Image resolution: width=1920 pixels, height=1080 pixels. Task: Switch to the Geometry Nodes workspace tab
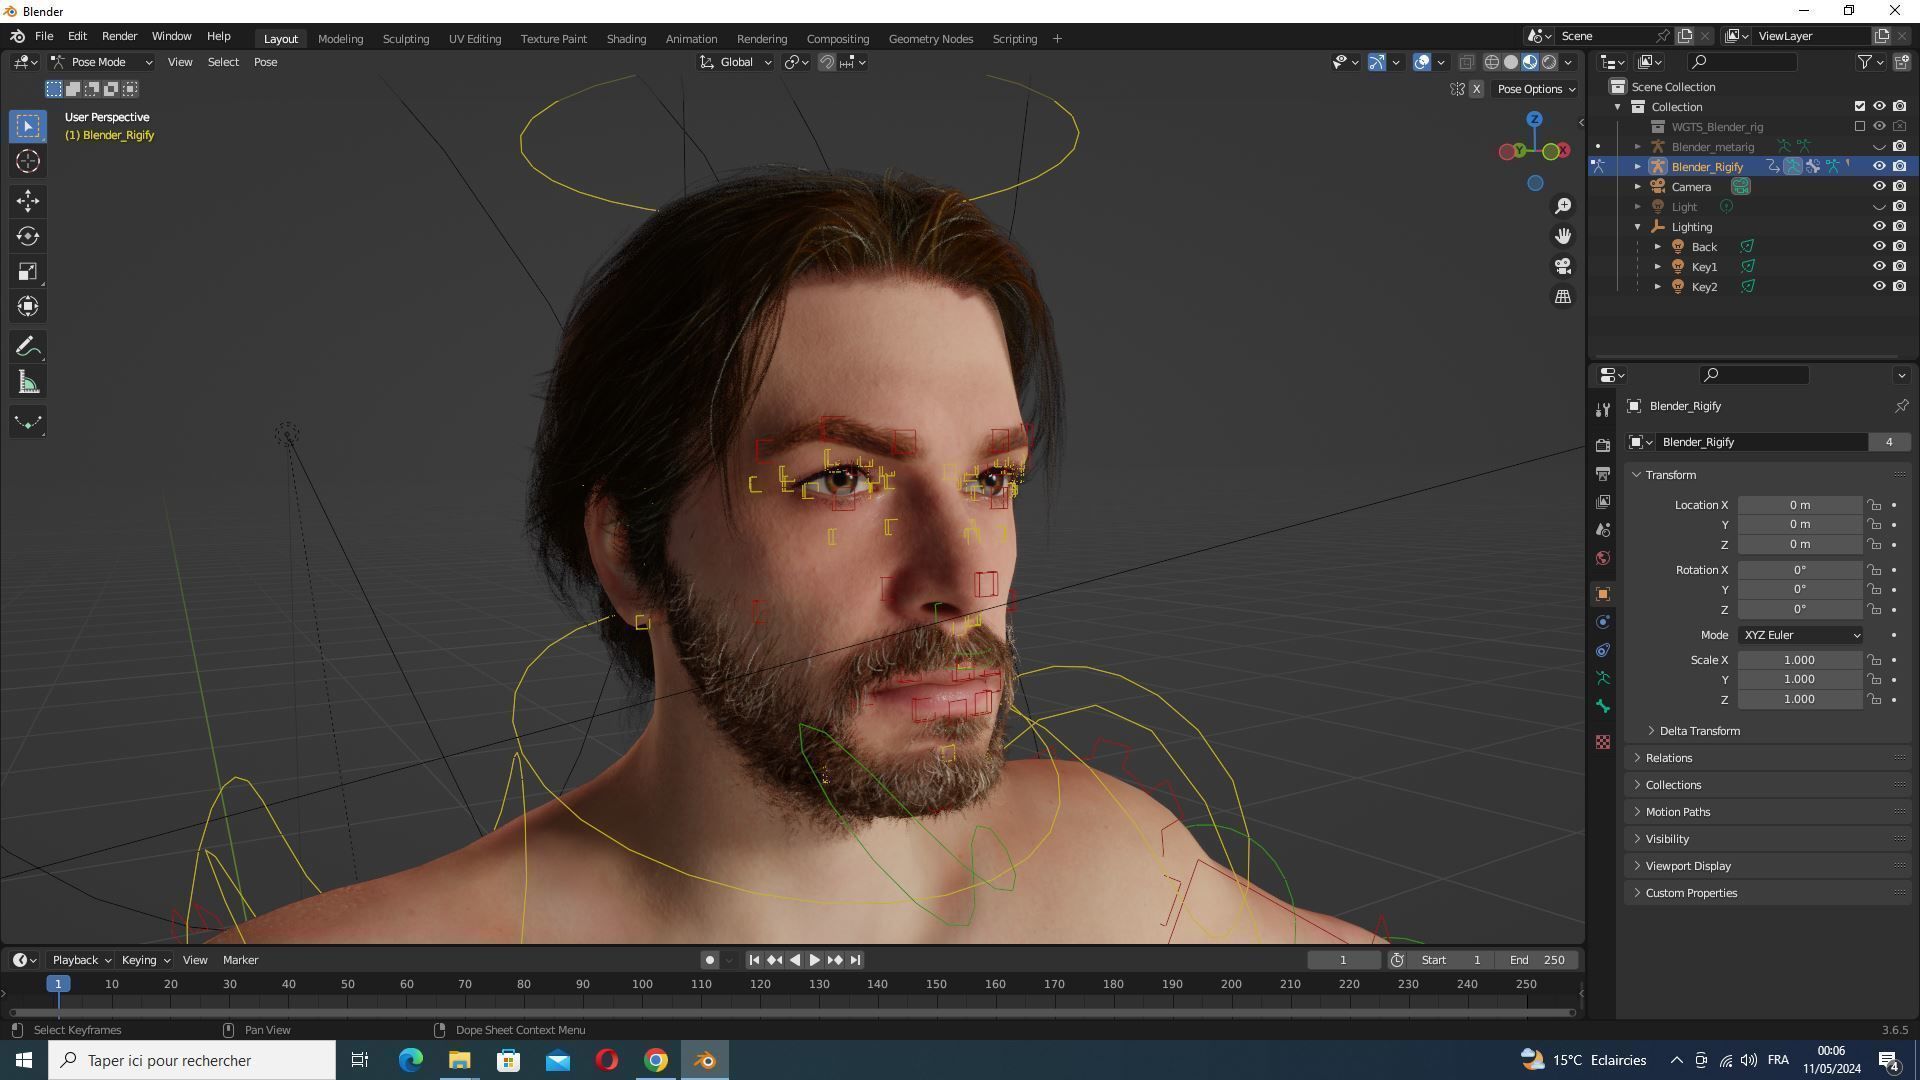tap(930, 39)
